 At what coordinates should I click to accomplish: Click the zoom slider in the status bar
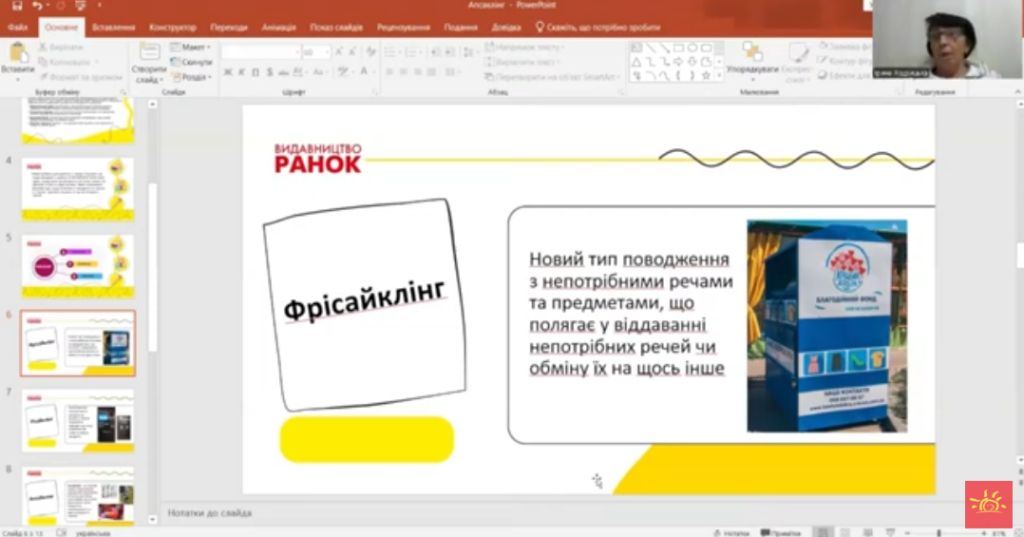(x=940, y=532)
